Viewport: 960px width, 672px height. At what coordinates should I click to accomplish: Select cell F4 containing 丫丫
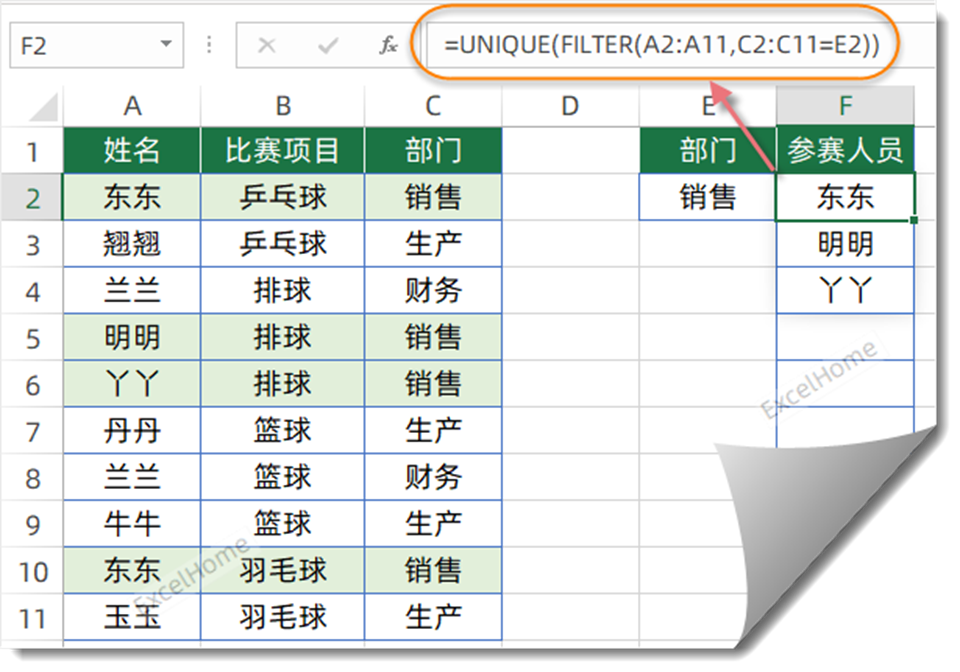click(845, 291)
